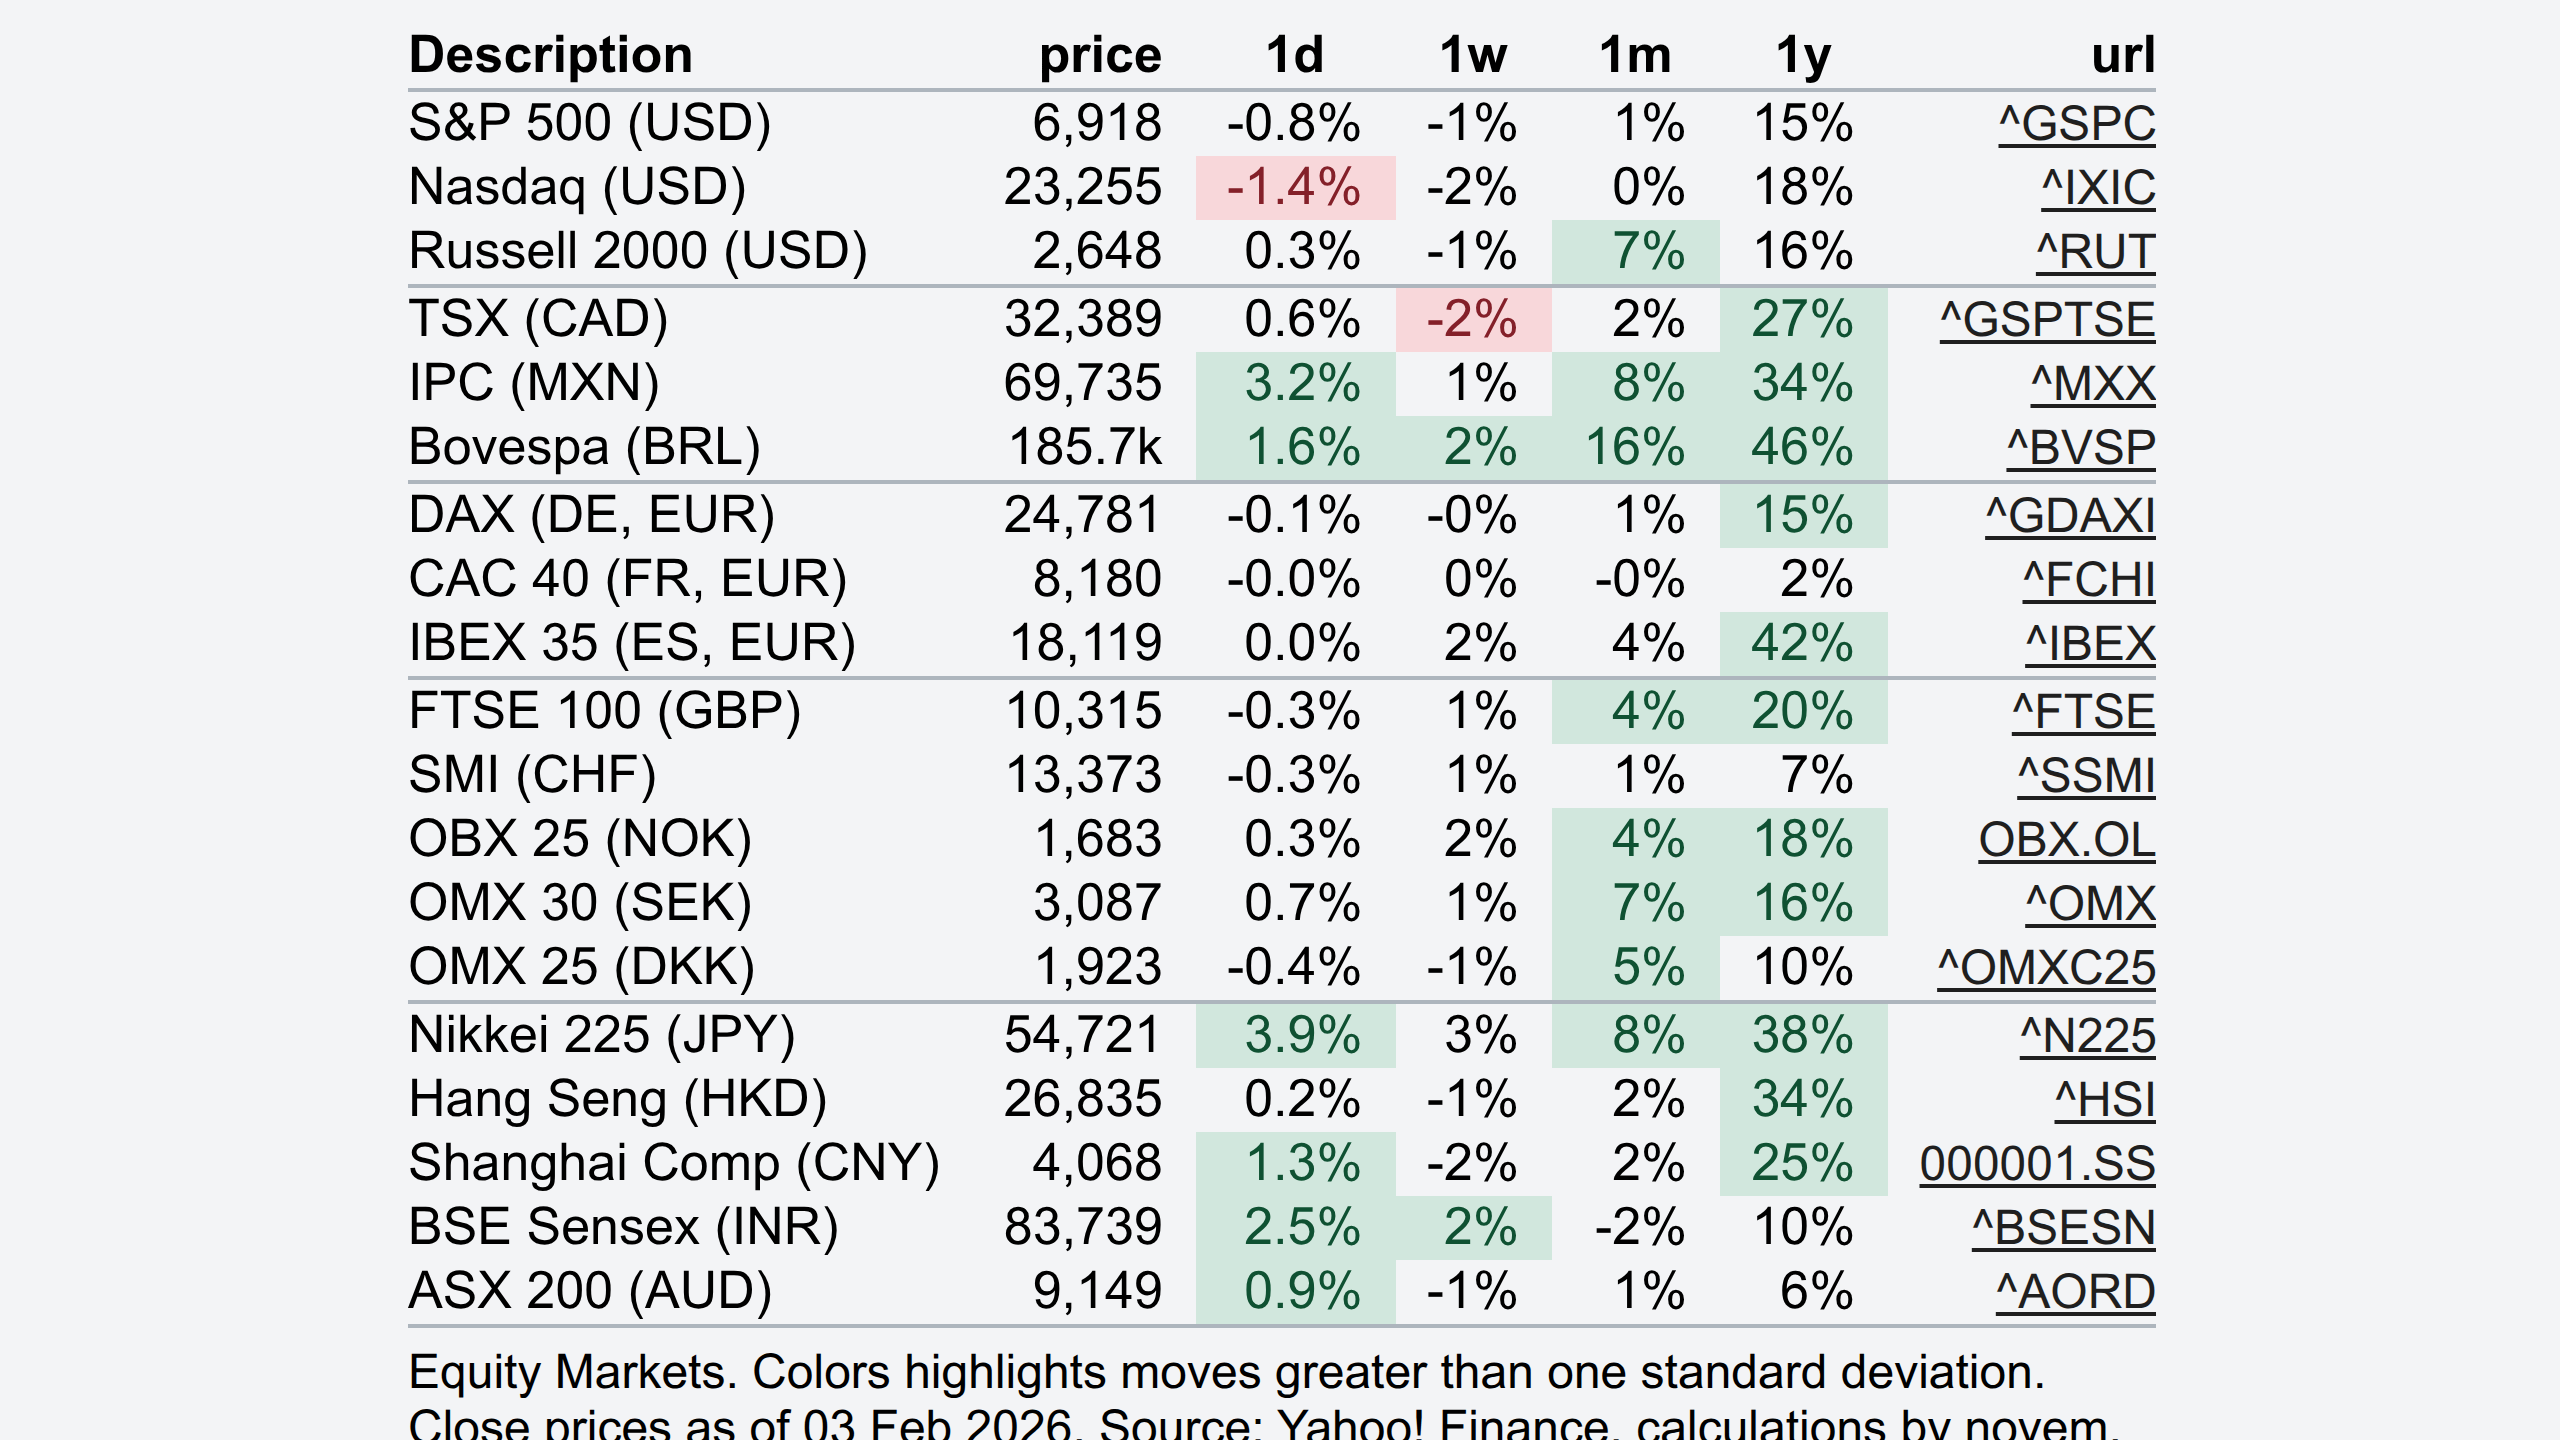The width and height of the screenshot is (2560, 1440).
Task: Open the ^BVSP Bovespa link
Action: 2081,448
